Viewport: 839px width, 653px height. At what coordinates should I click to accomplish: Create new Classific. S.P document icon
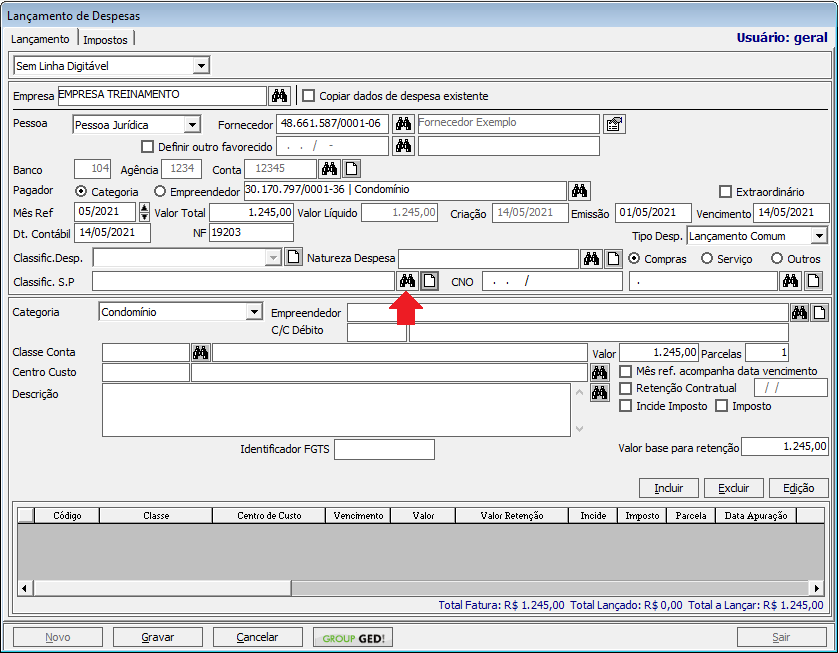pyautogui.click(x=430, y=281)
